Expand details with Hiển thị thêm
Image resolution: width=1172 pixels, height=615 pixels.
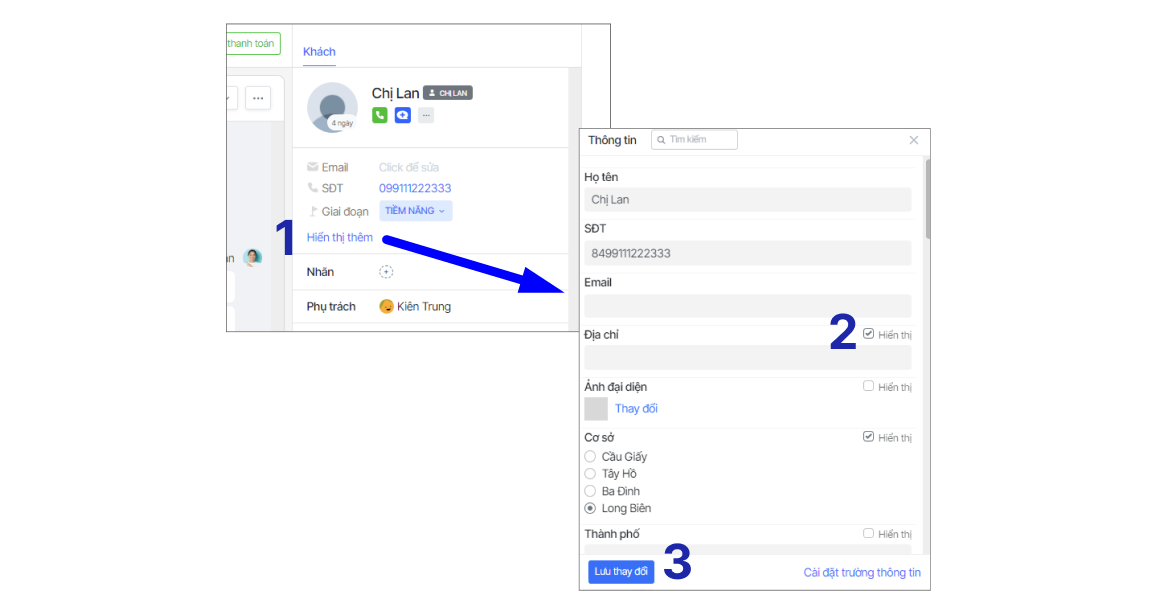pyautogui.click(x=339, y=237)
